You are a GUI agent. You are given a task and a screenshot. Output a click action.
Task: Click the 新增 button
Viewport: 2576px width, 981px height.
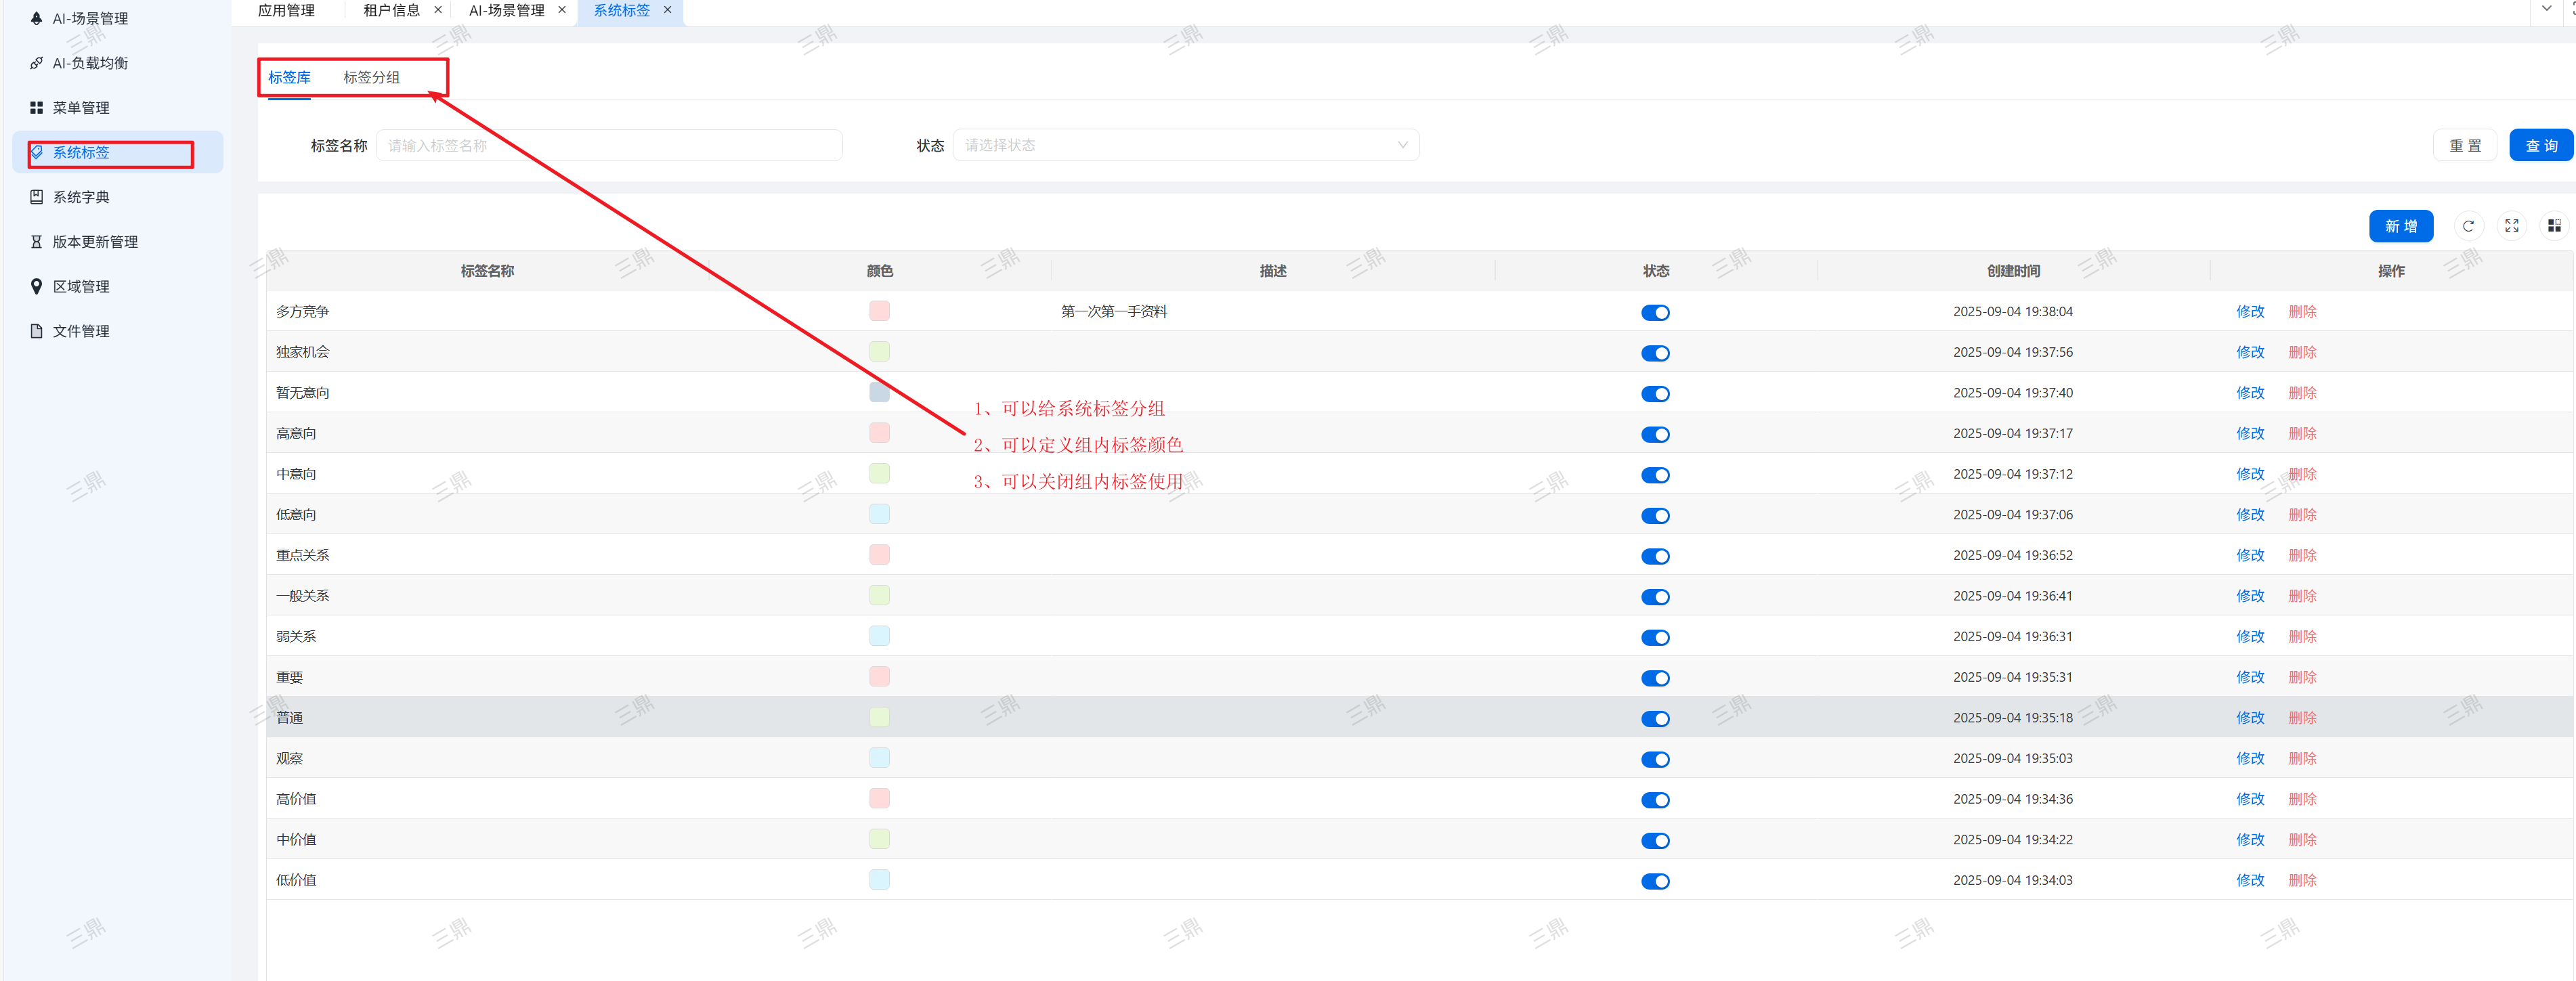pos(2400,226)
